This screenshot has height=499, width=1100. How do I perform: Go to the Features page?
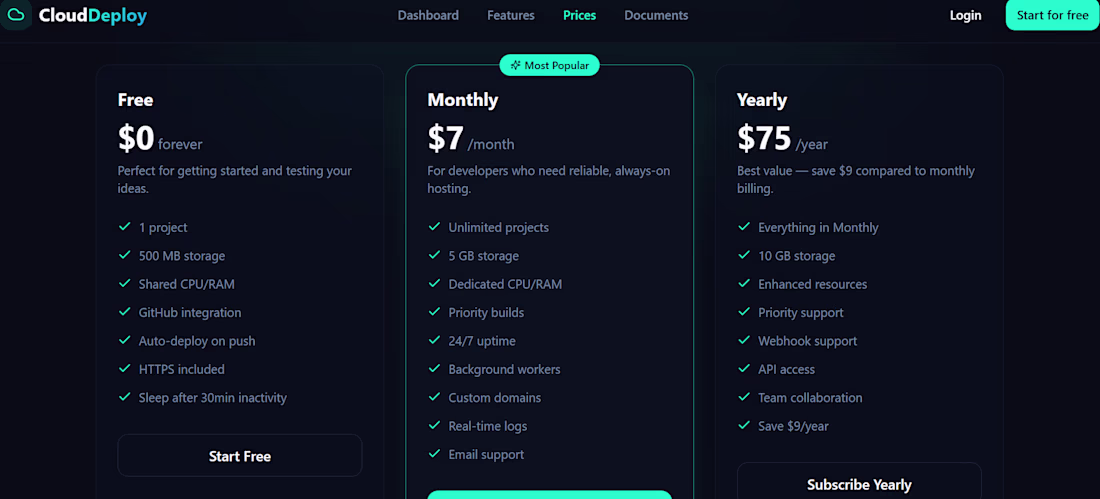511,15
